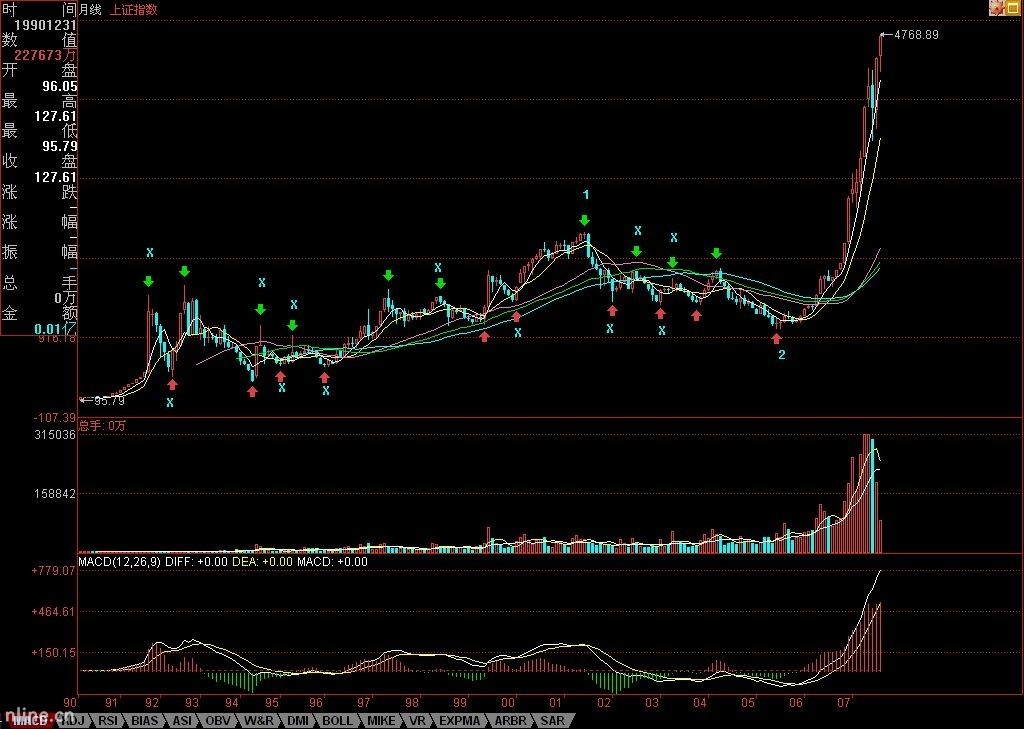Click the +779.07 MACD axis label

[54, 571]
